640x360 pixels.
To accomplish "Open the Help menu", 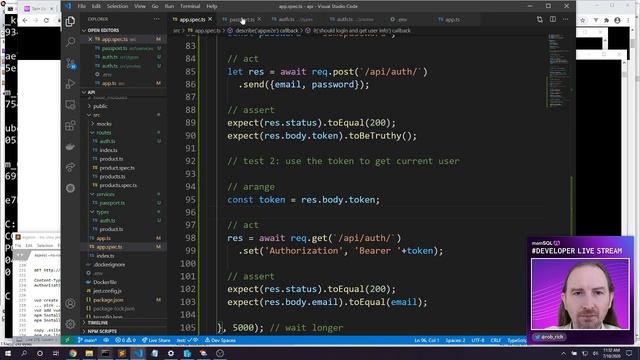I will (212, 6).
